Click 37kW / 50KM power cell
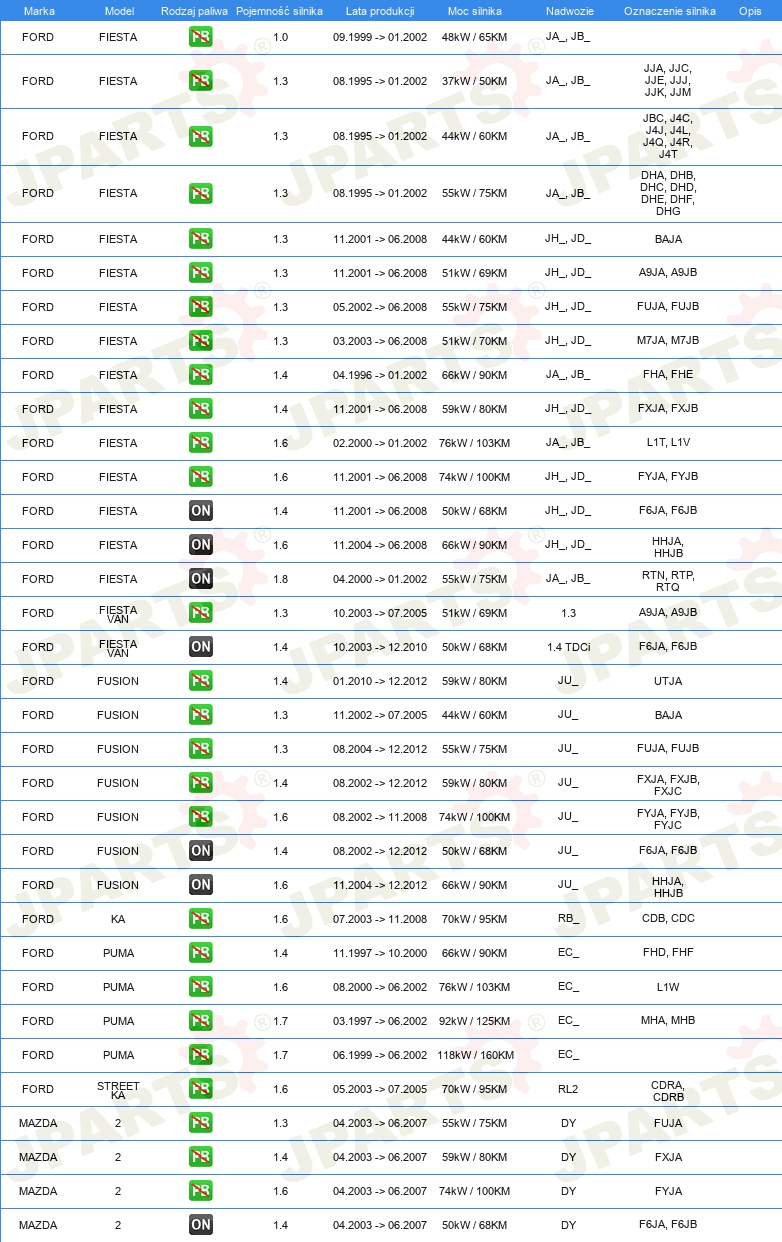 [475, 81]
